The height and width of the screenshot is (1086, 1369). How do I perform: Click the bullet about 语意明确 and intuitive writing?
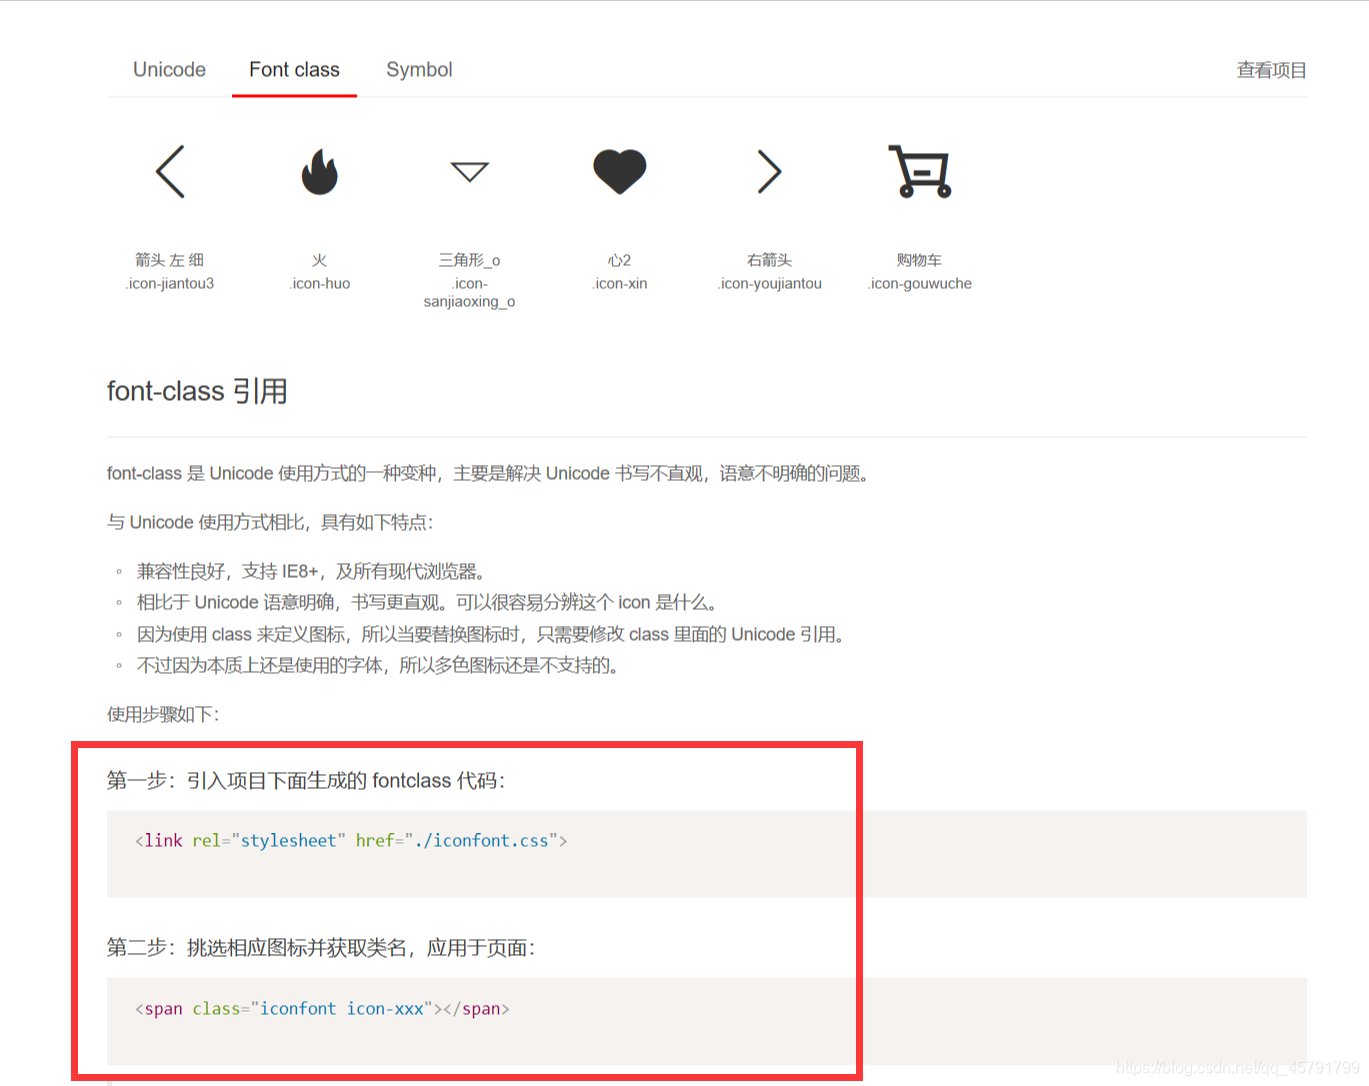[x=427, y=602]
